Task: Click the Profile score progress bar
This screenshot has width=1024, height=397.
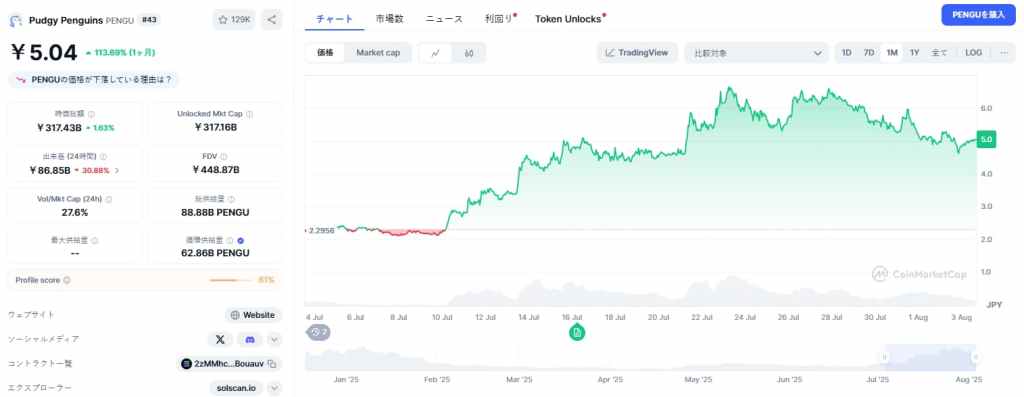Action: pos(231,280)
